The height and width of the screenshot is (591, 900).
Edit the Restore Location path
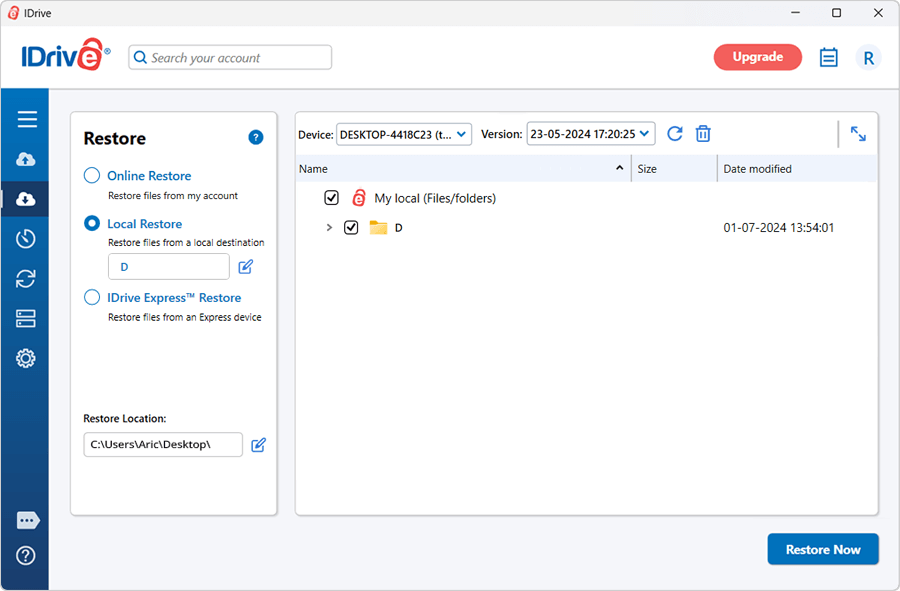coord(258,445)
